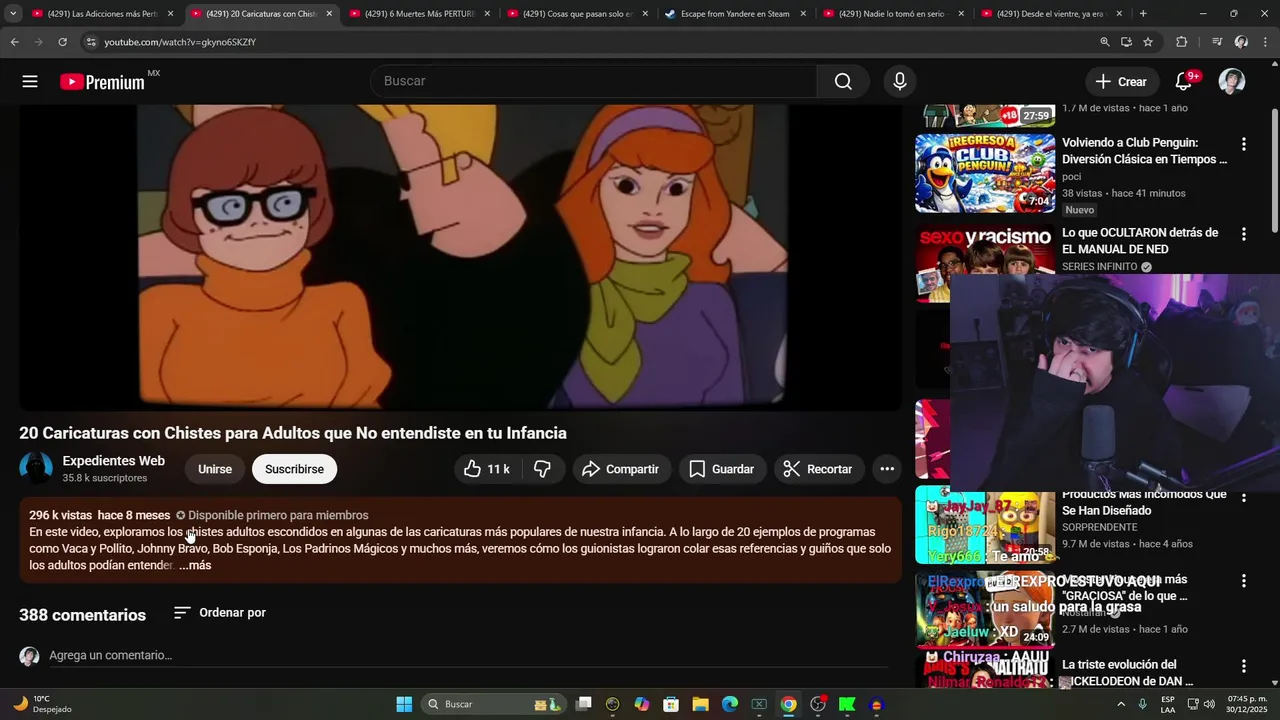The image size is (1280, 720).
Task: Close the 20 Caricaturas con Chistes tab
Action: point(329,14)
